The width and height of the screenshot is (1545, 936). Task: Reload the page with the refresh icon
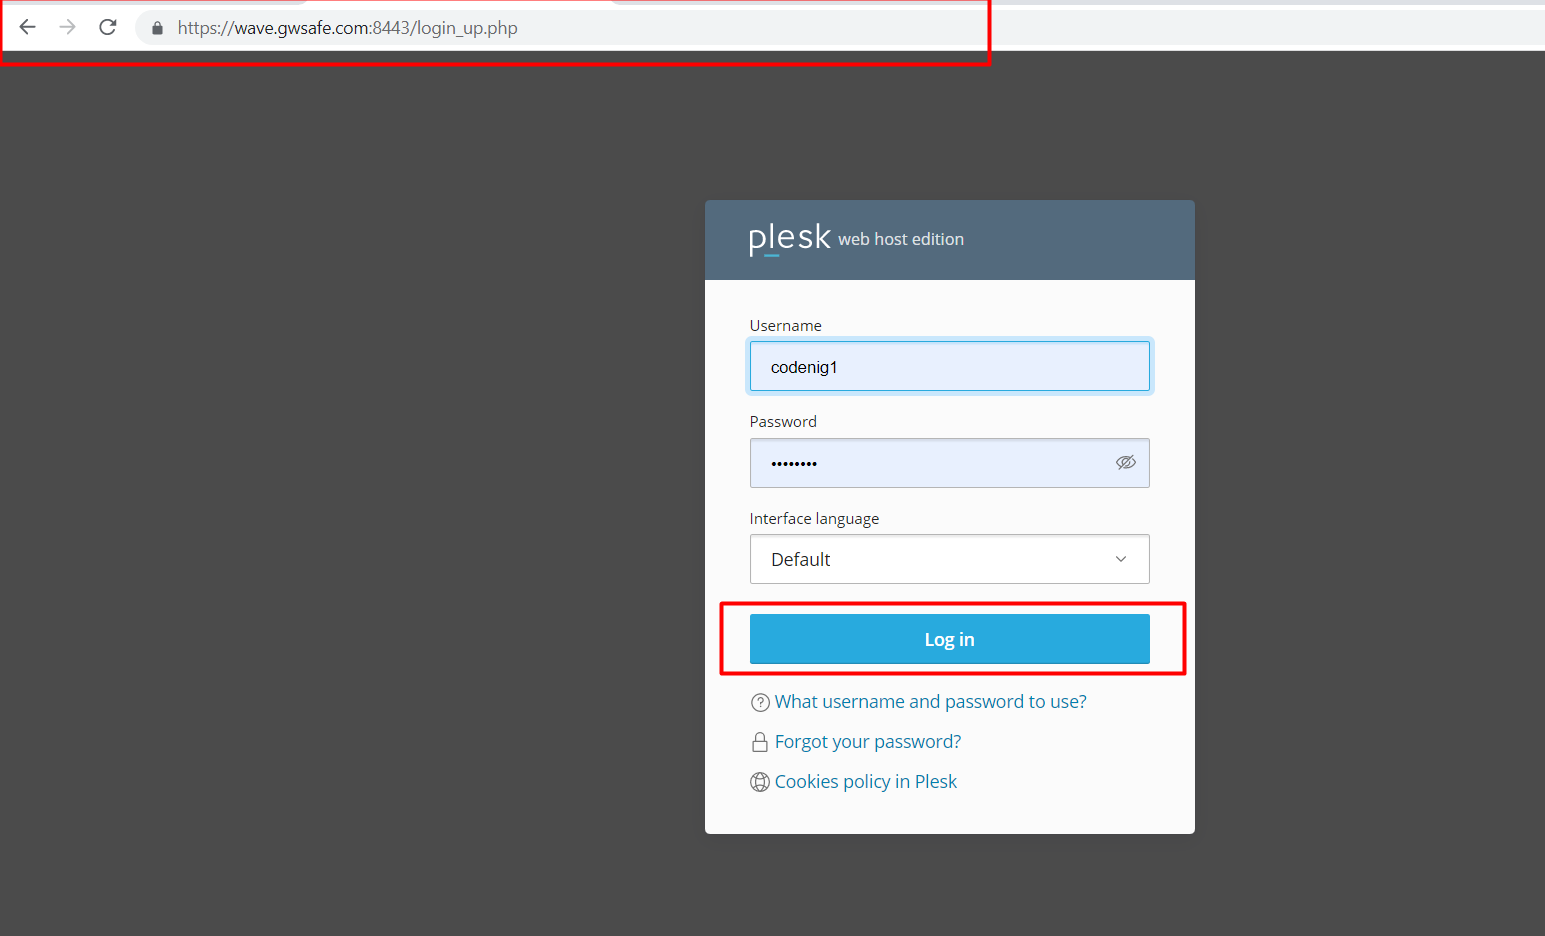pos(108,27)
